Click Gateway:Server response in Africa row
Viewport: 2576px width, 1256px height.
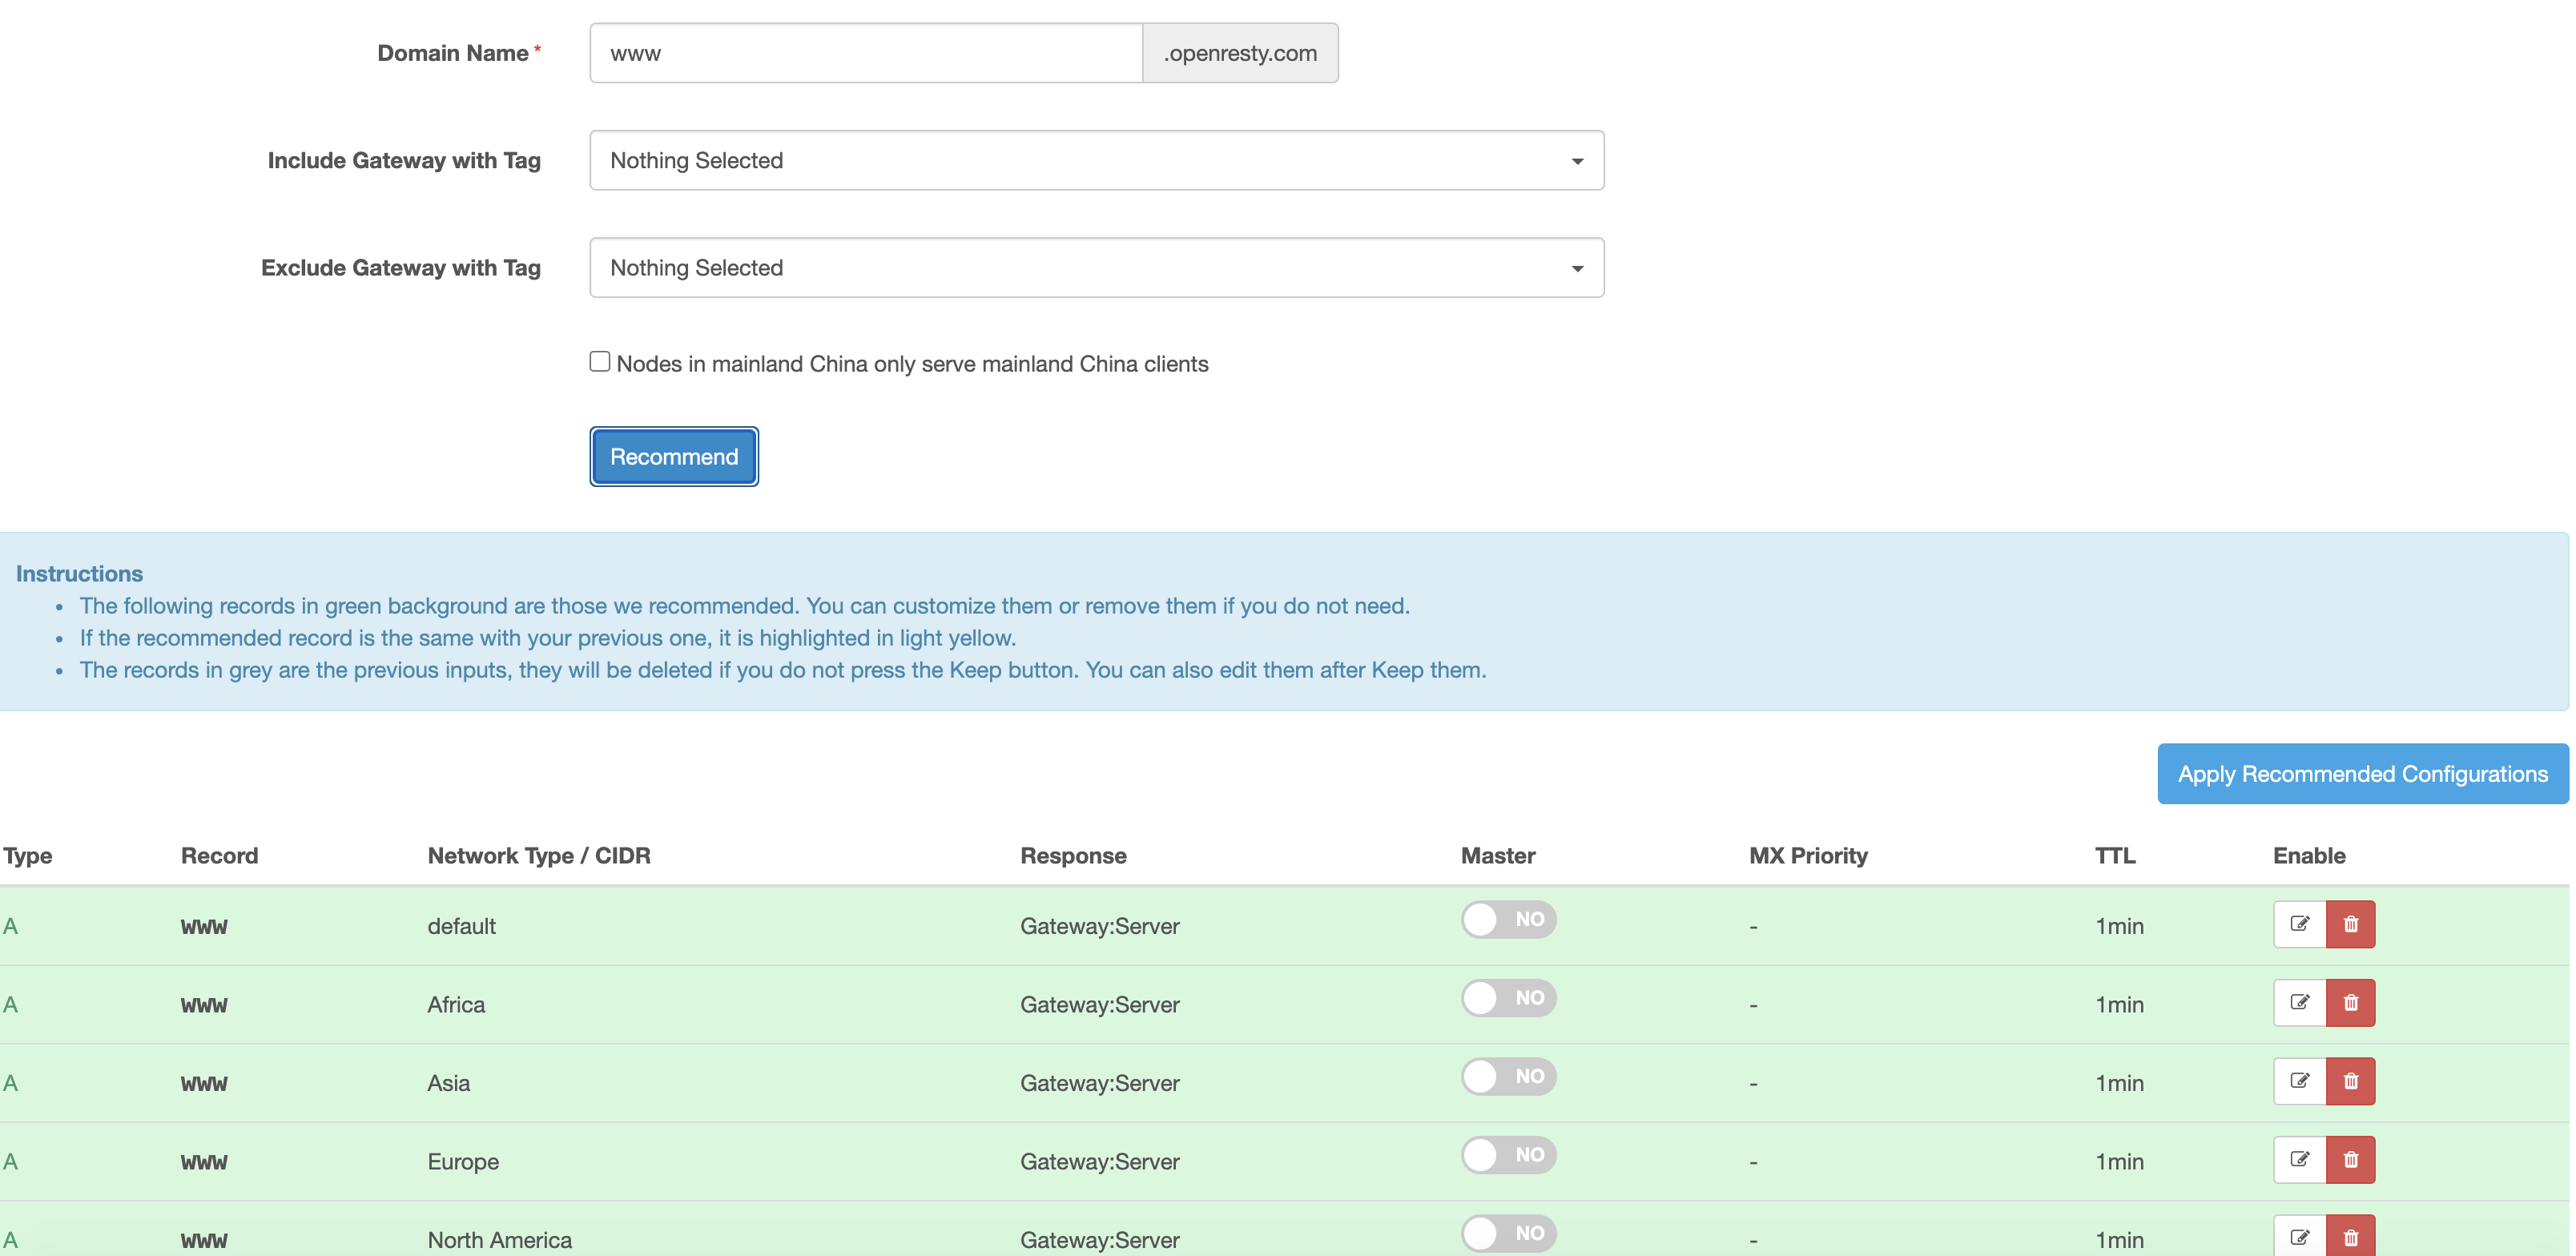point(1100,1005)
